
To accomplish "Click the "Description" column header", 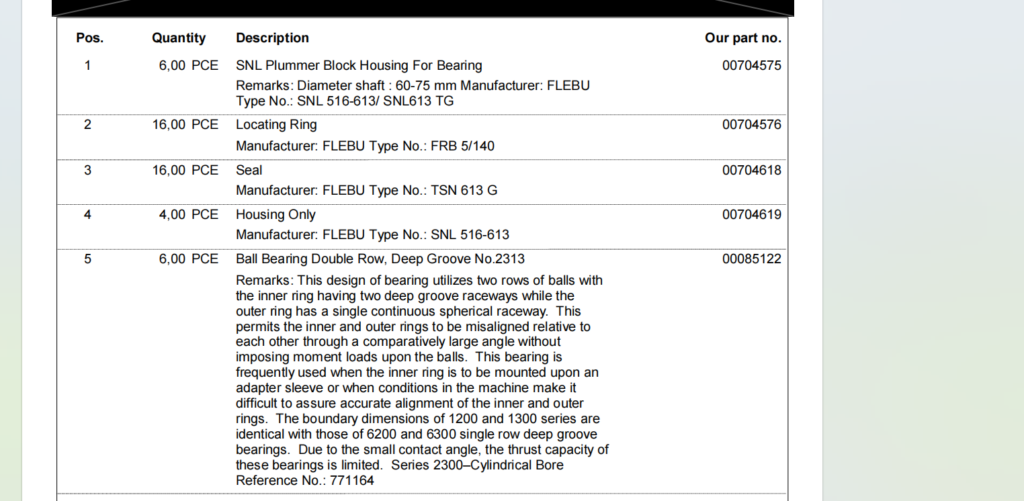I will pos(272,38).
